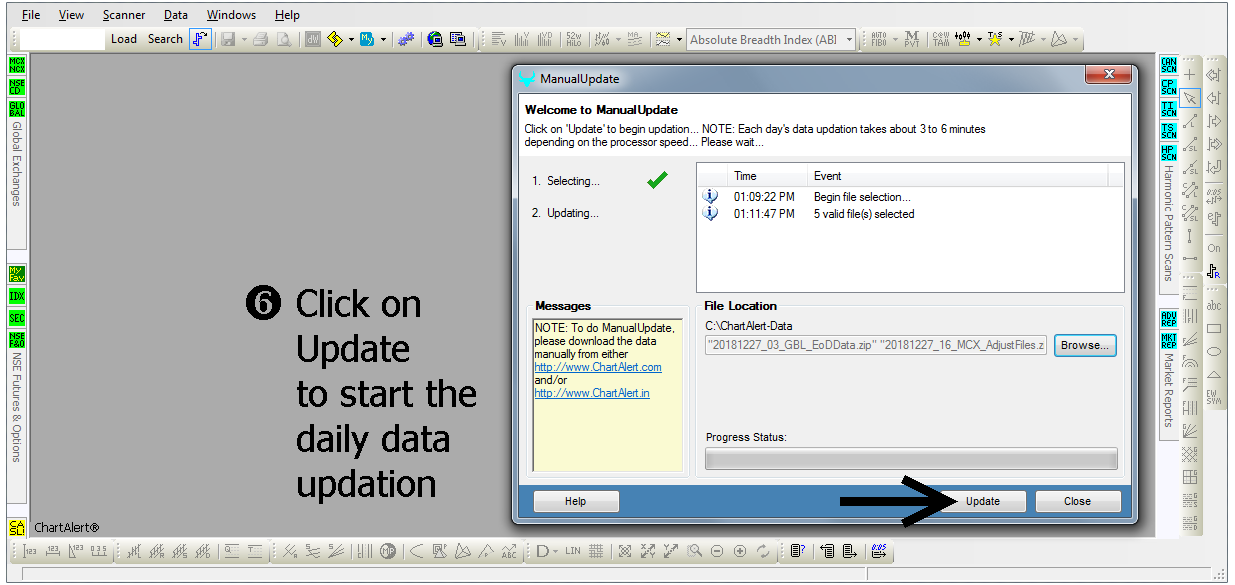The height and width of the screenshot is (585, 1235).
Task: Click the D periodicity dropdown in bottom toolbar
Action: click(548, 551)
